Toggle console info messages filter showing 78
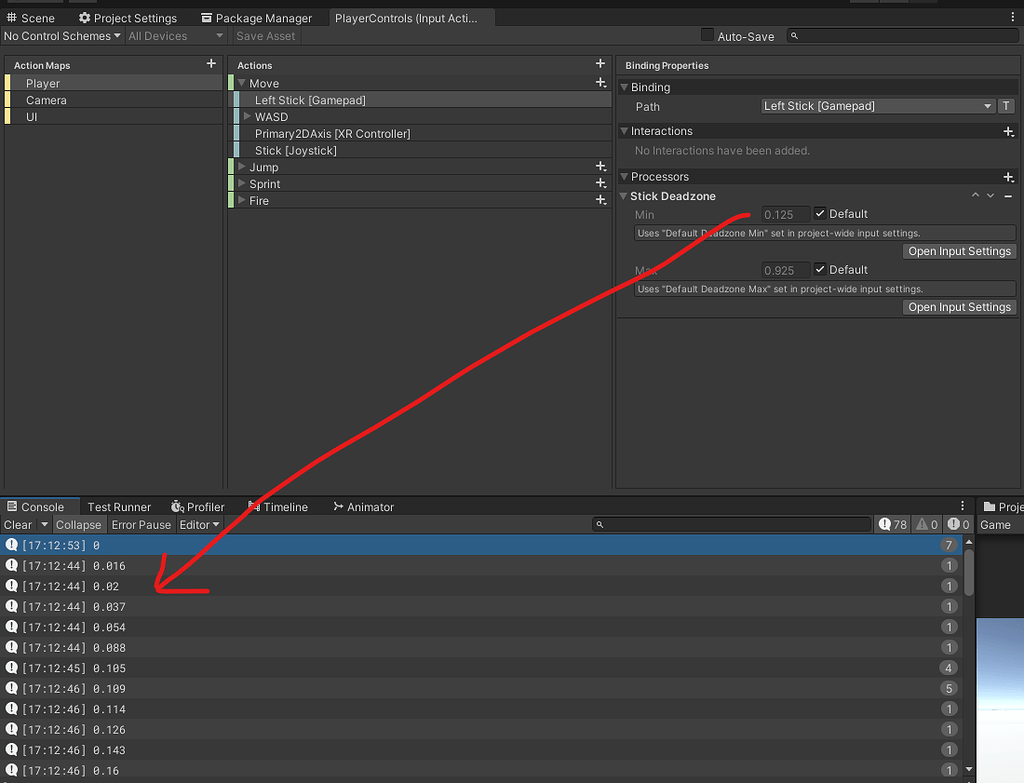1024x783 pixels. [891, 523]
